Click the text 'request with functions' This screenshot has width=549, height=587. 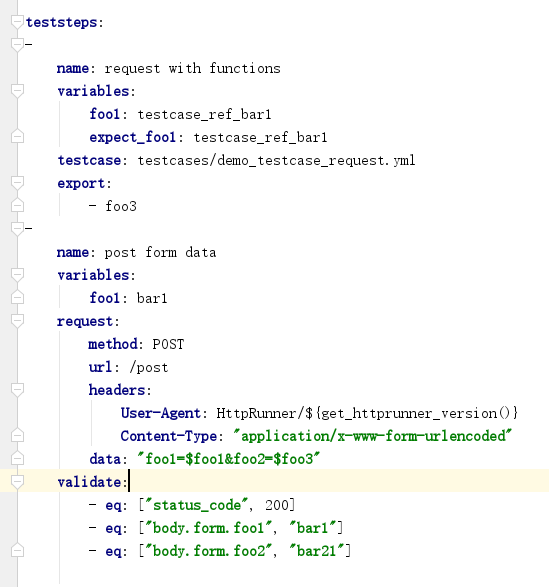pos(192,68)
